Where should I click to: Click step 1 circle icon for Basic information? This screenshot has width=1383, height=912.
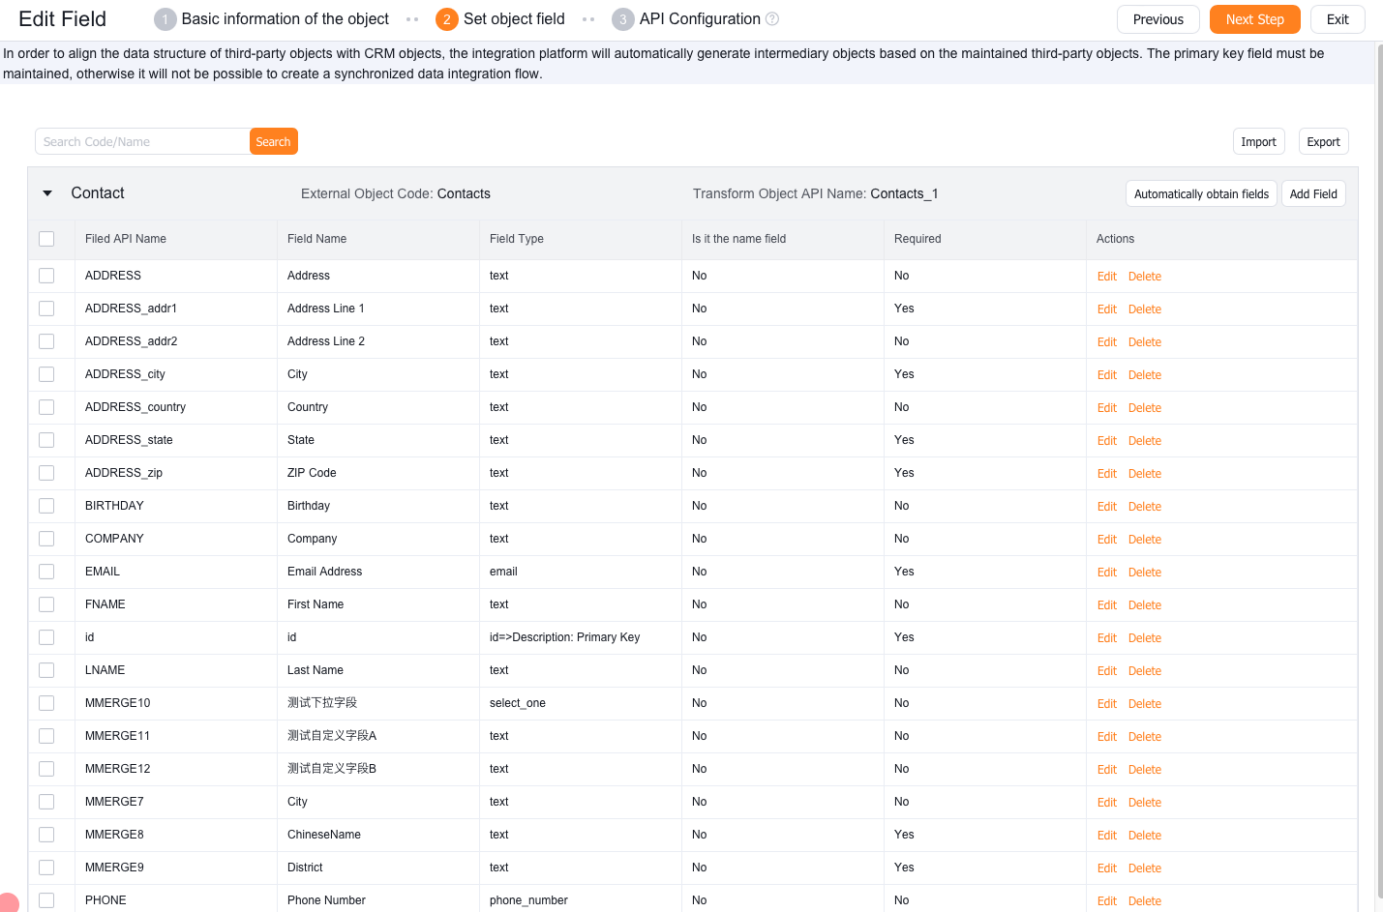pos(165,19)
